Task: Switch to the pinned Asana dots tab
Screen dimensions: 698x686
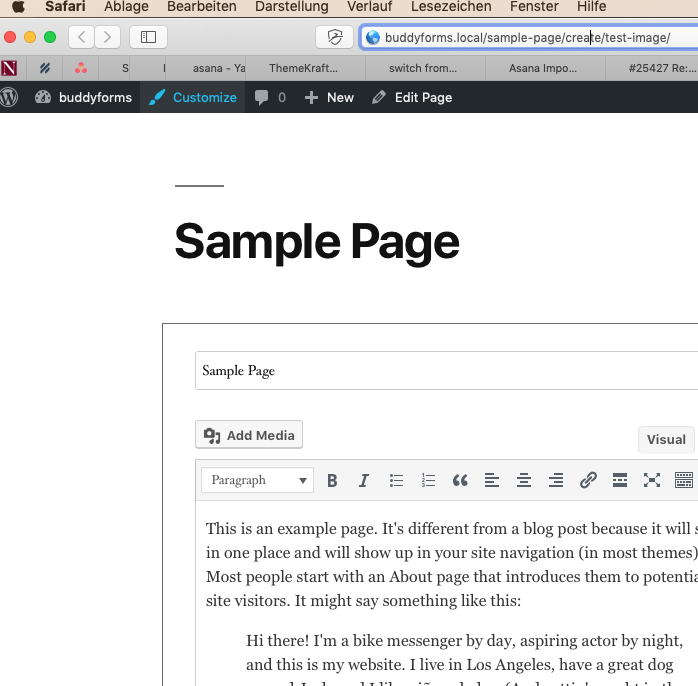Action: point(81,68)
